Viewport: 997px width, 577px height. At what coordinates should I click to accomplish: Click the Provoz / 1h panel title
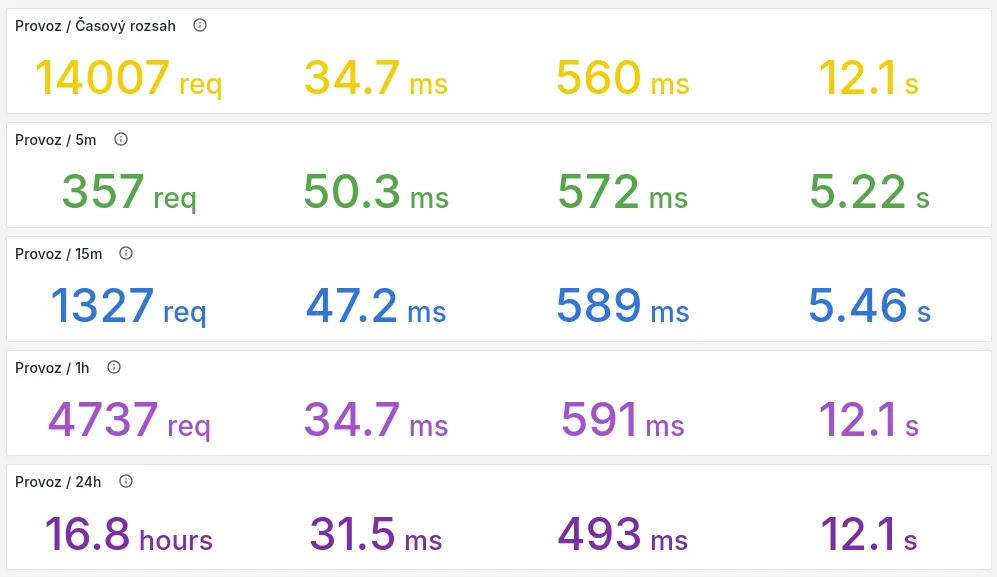52,368
